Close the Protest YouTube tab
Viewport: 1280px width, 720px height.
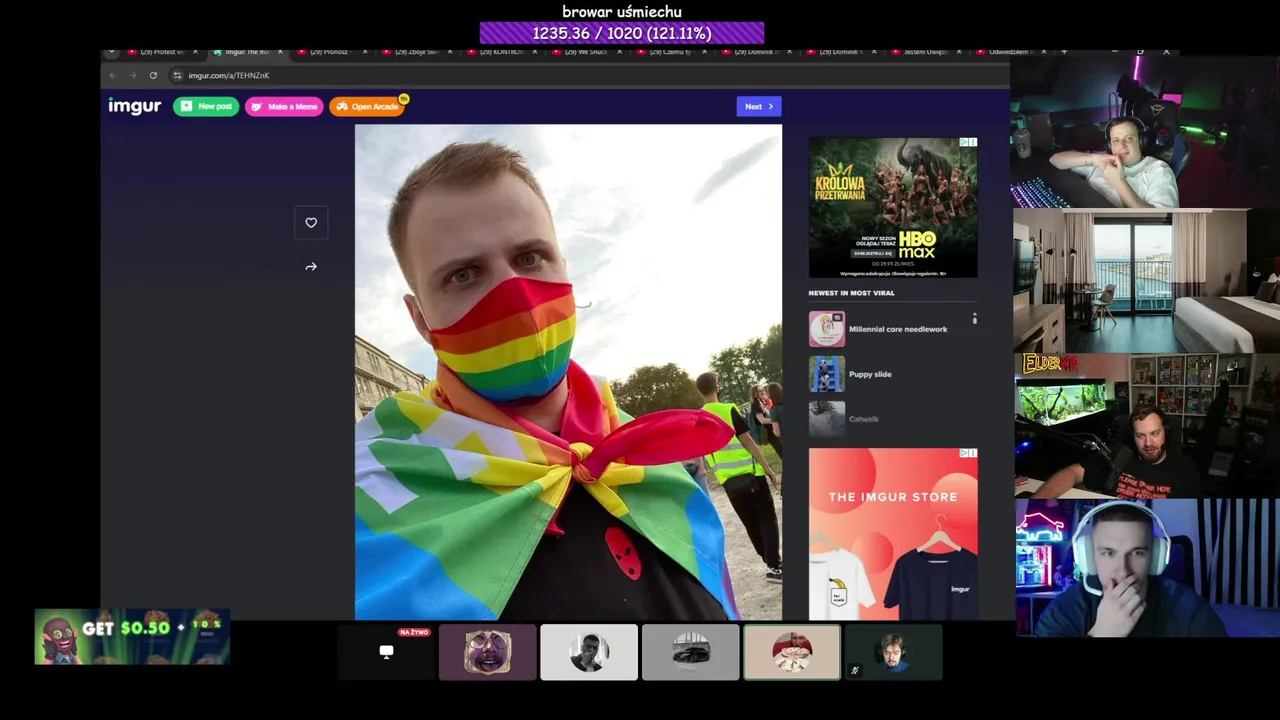[x=195, y=52]
